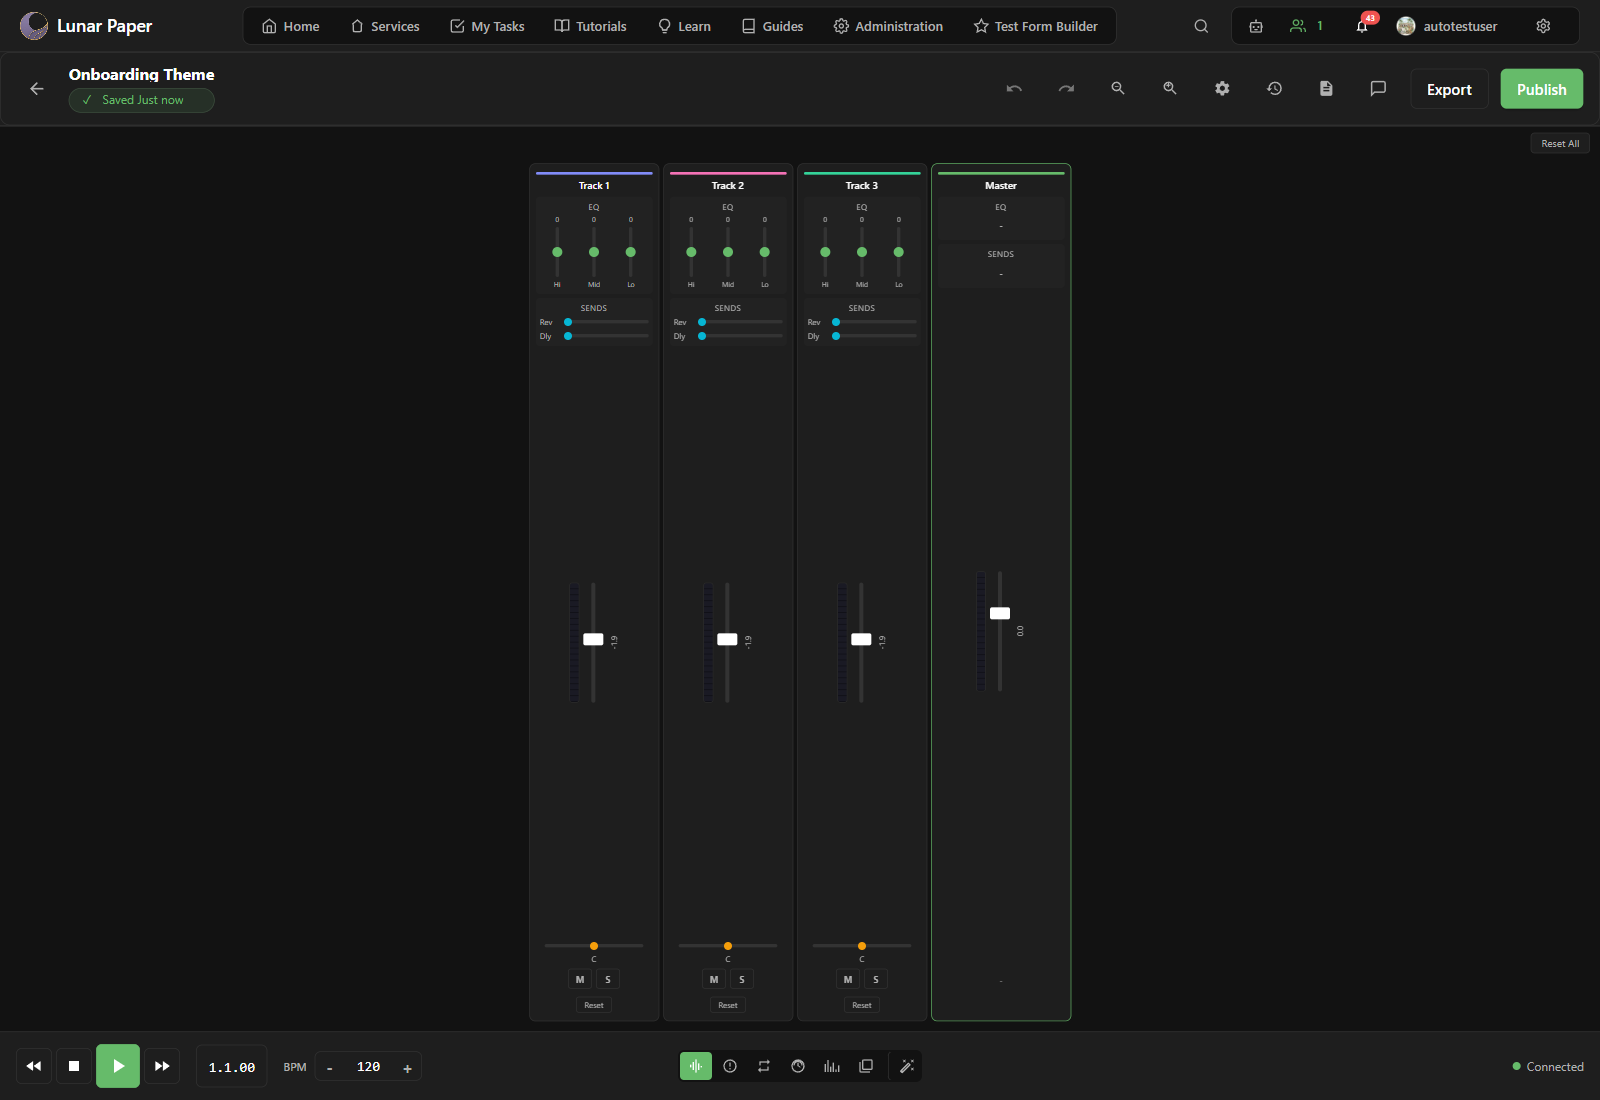Open the comments speech bubble icon
The height and width of the screenshot is (1100, 1600).
coord(1378,89)
